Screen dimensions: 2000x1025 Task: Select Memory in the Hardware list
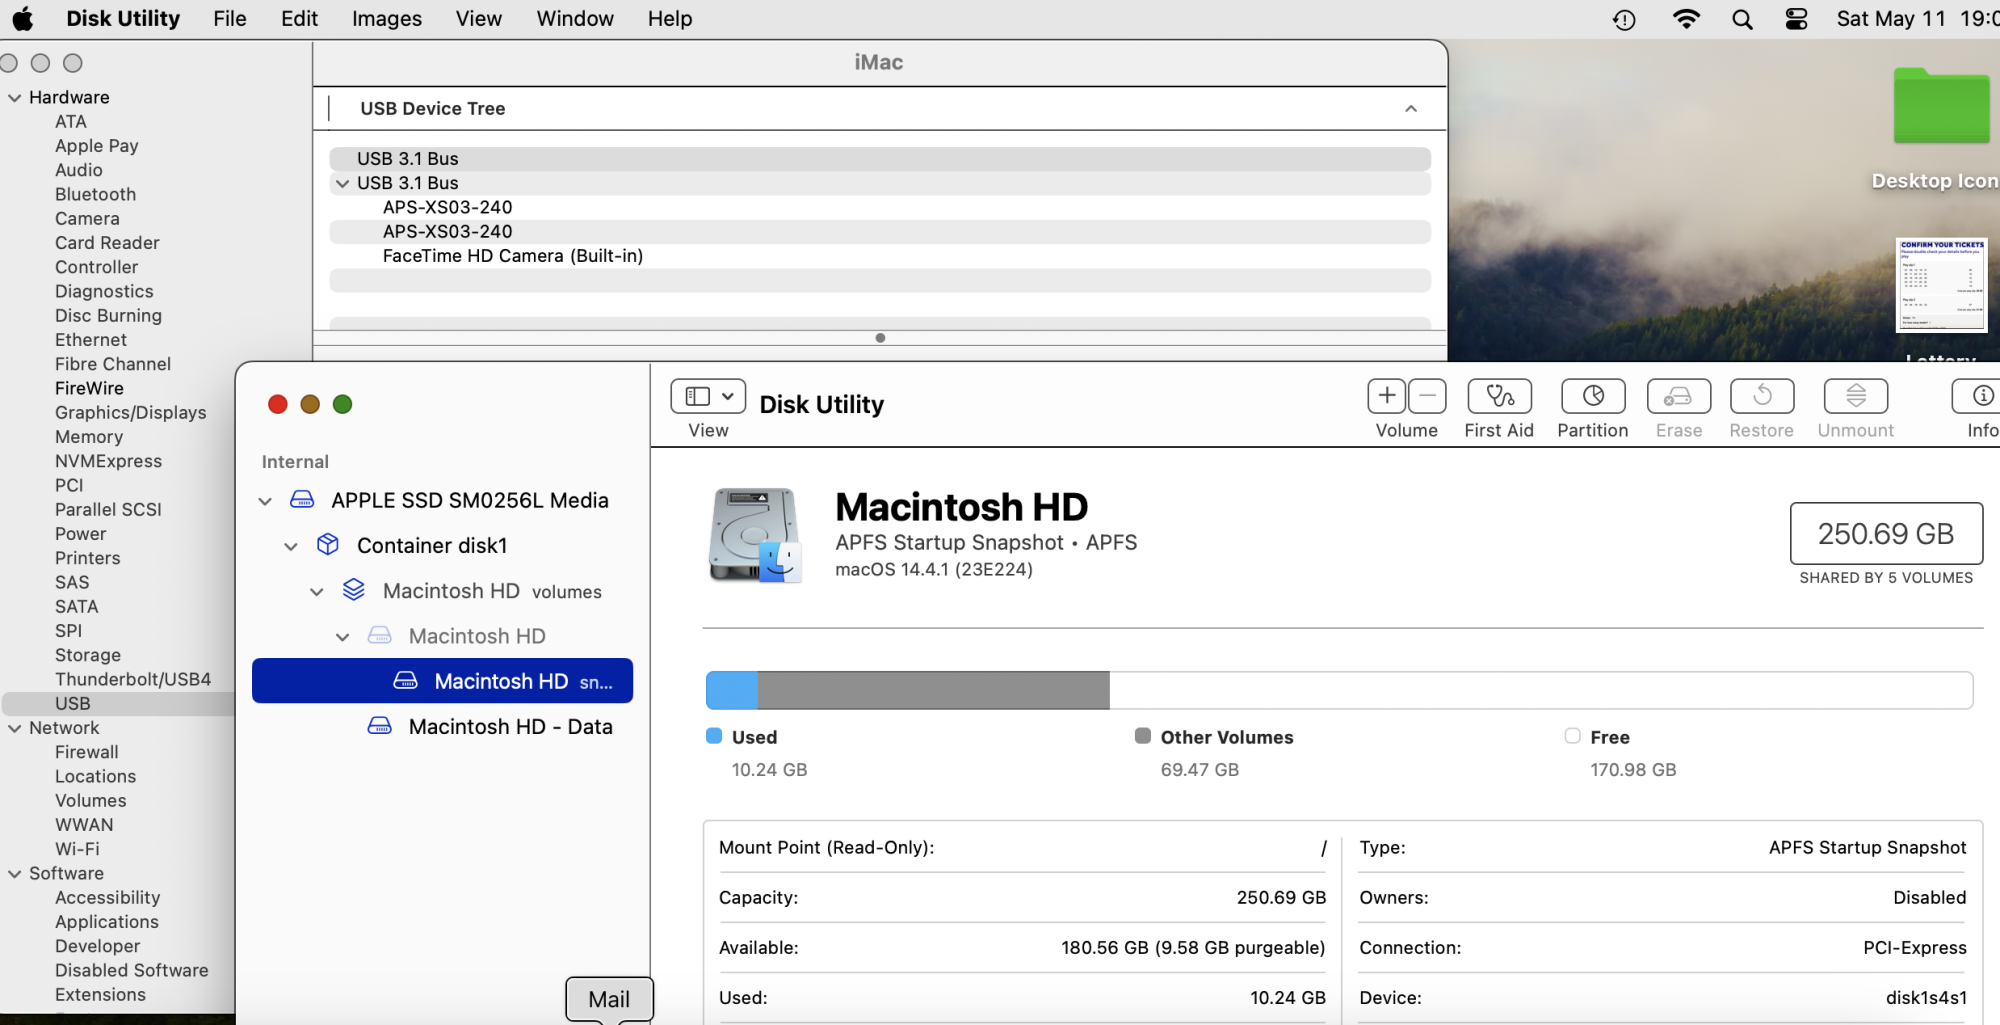click(x=89, y=437)
